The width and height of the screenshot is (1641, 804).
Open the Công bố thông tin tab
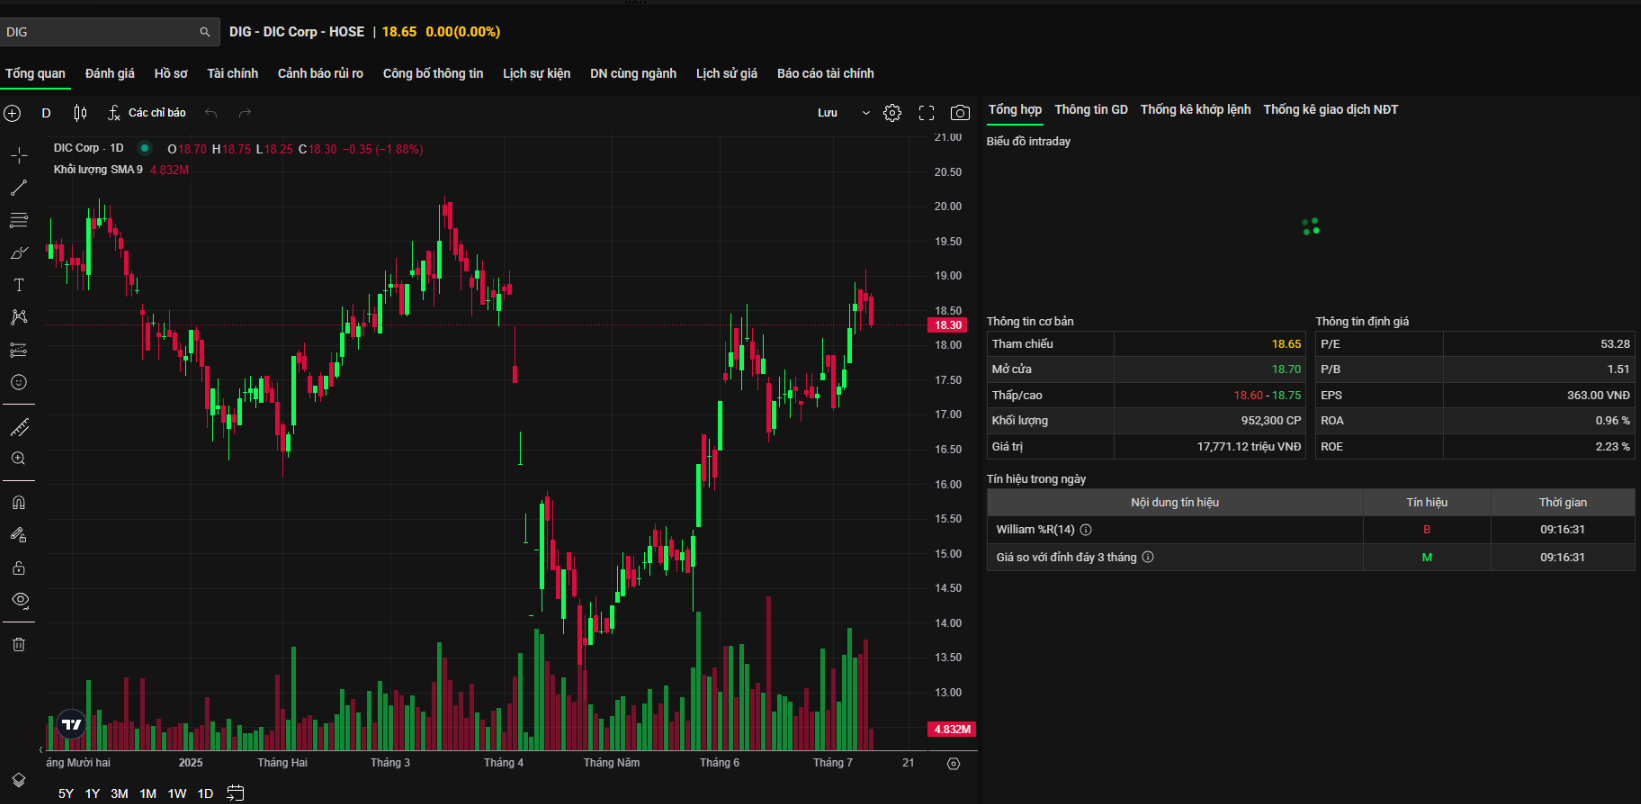(x=433, y=73)
